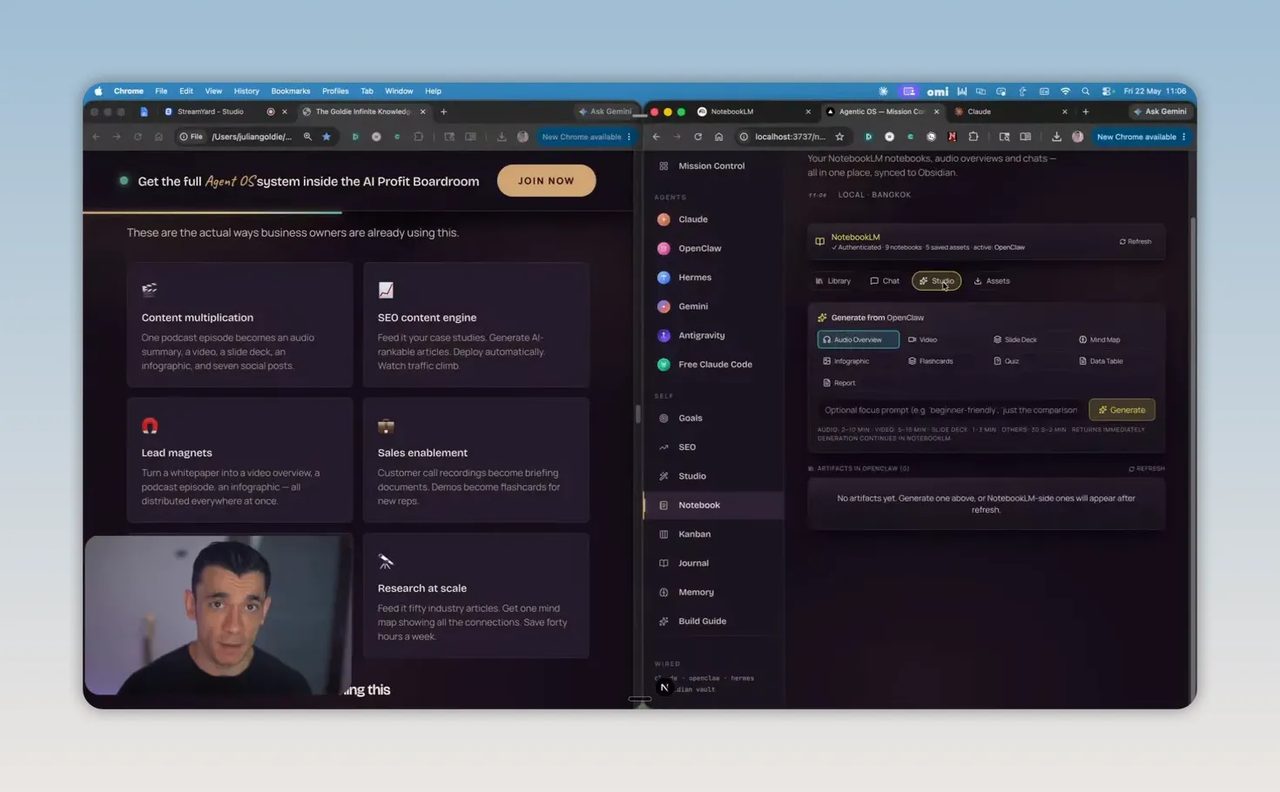Choose Slide Deck output type
Screen dimensions: 1280x792
(1015, 340)
